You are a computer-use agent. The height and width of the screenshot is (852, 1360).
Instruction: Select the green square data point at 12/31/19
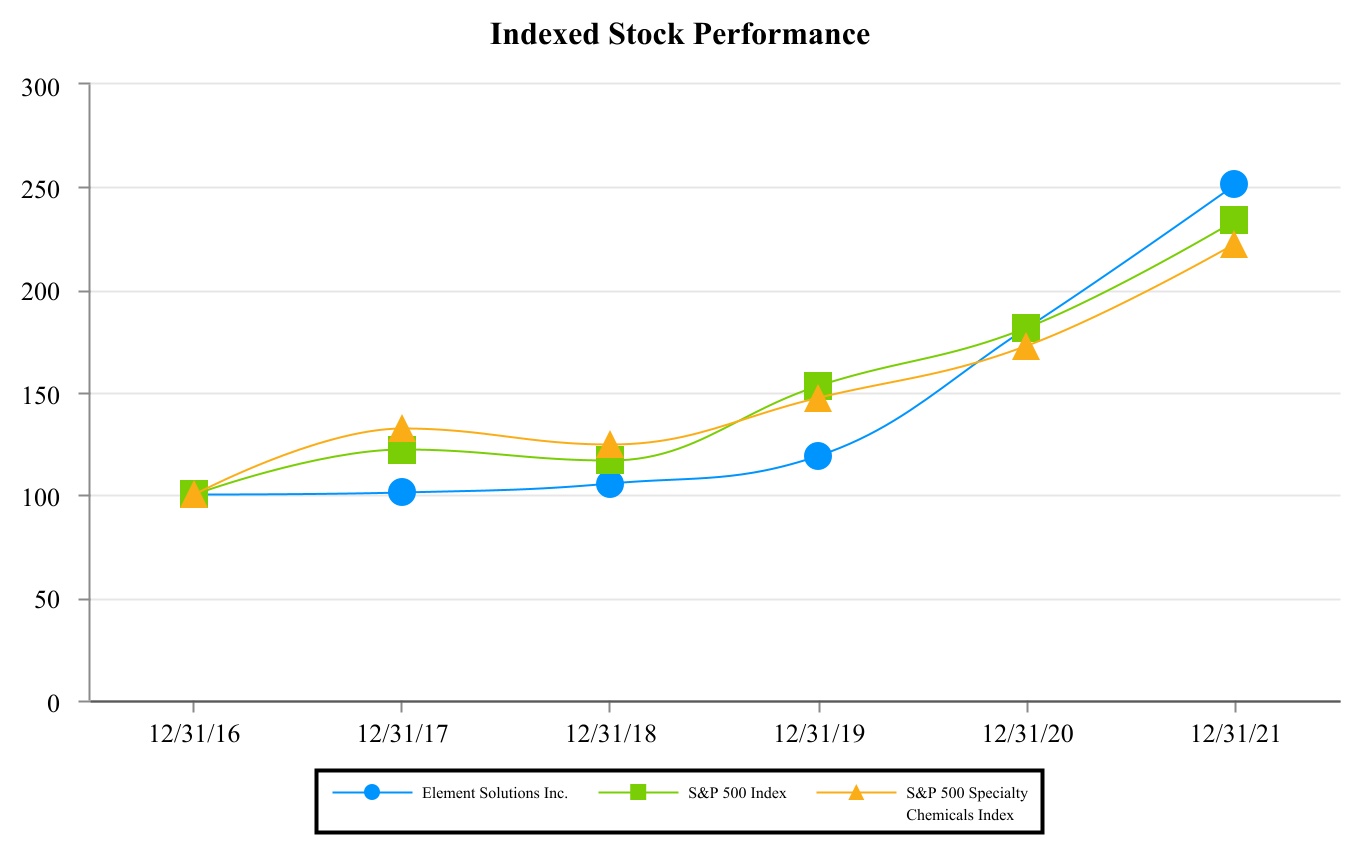click(x=817, y=385)
